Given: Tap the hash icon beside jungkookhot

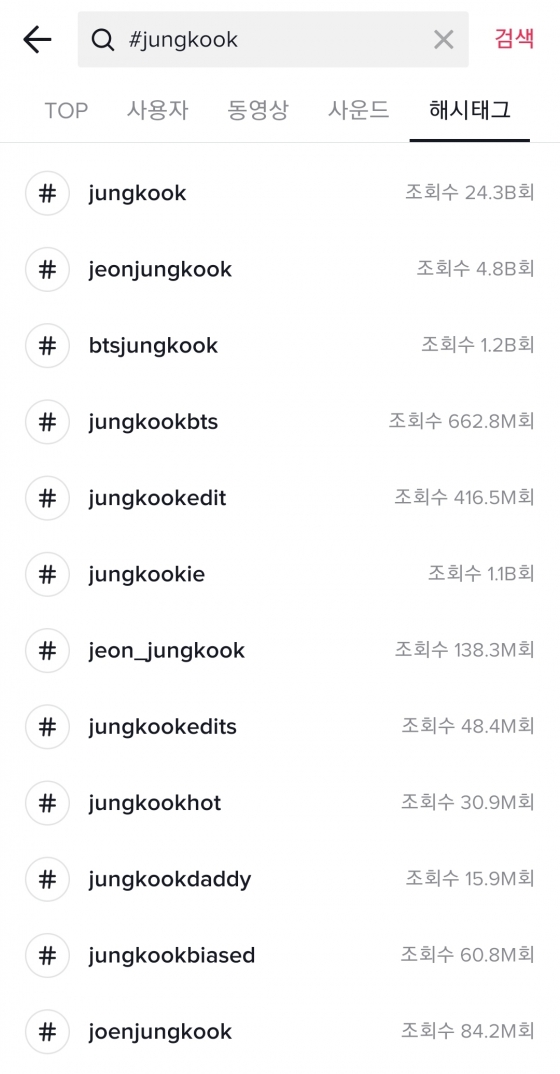Looking at the screenshot, I should pos(47,803).
